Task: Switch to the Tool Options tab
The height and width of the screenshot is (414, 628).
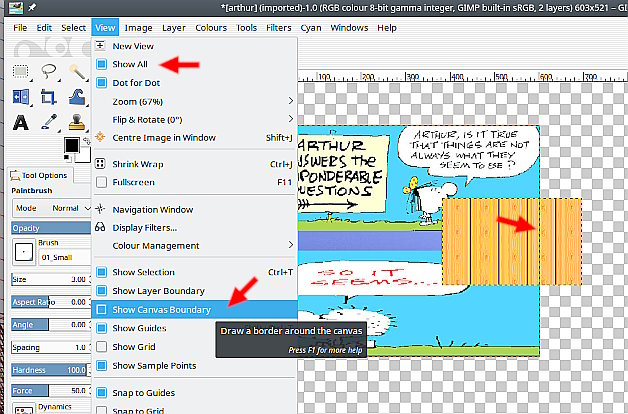Action: point(39,175)
